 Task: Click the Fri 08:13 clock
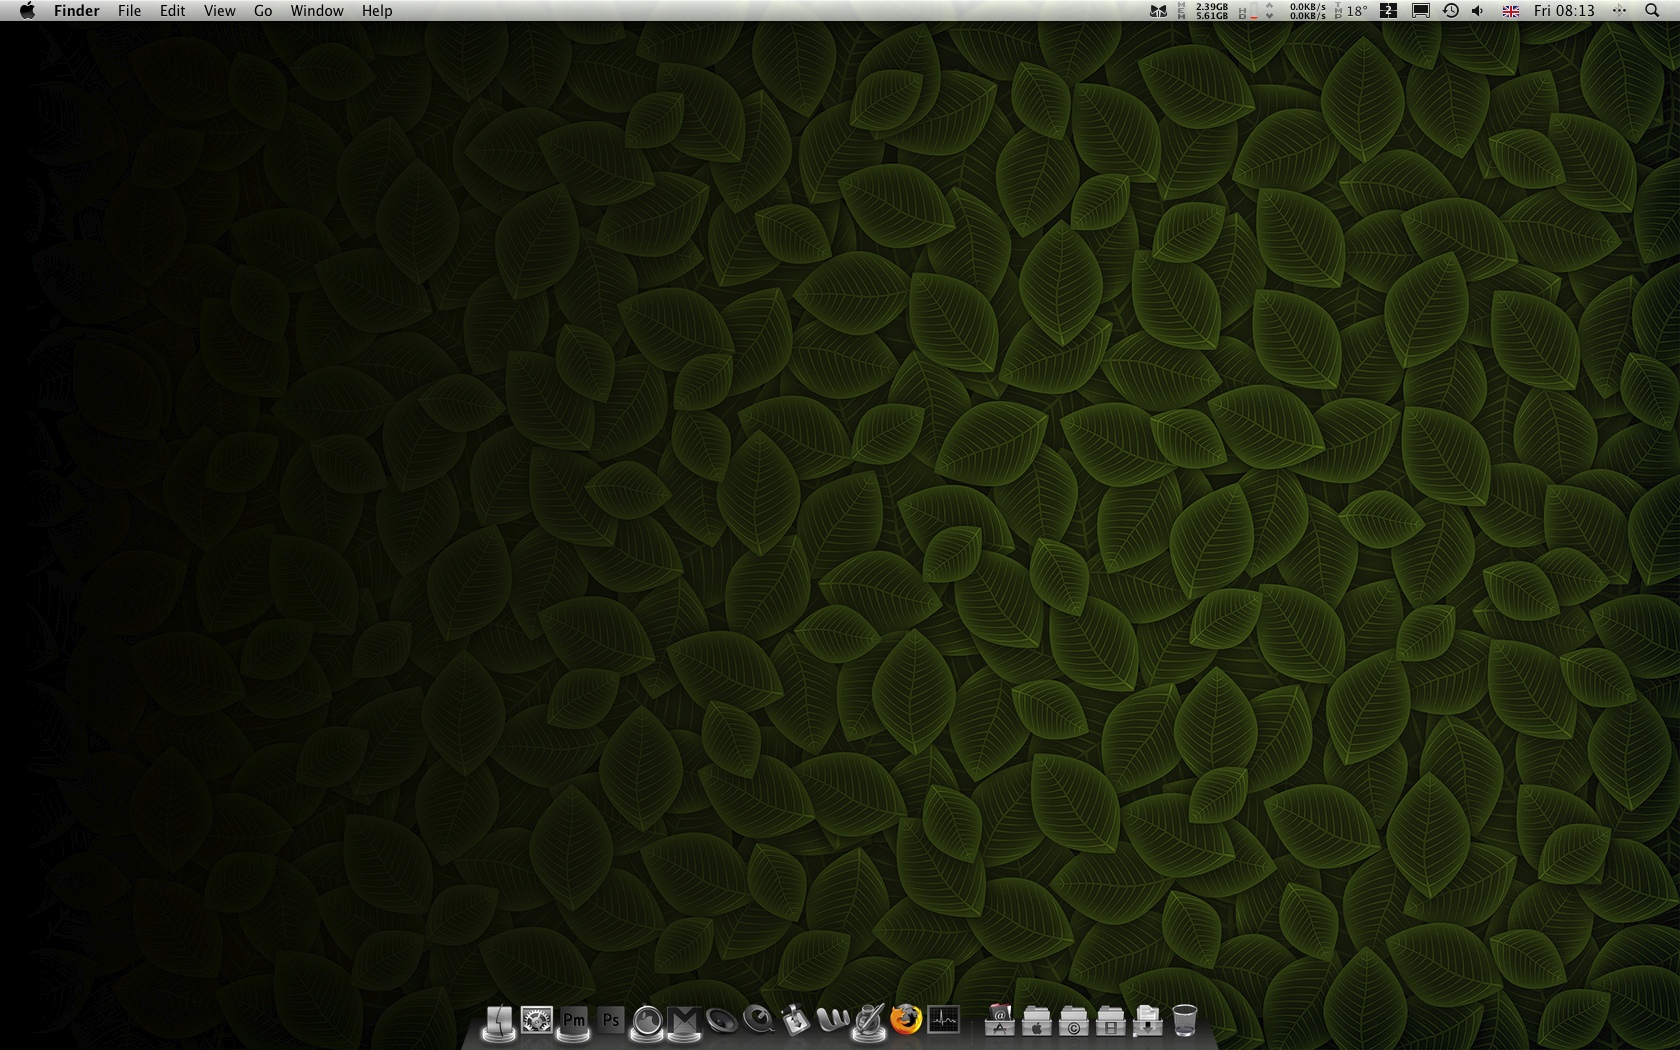(x=1564, y=10)
